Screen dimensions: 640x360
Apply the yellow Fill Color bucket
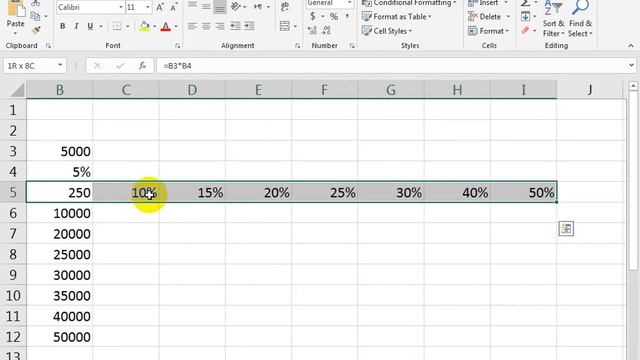click(144, 27)
